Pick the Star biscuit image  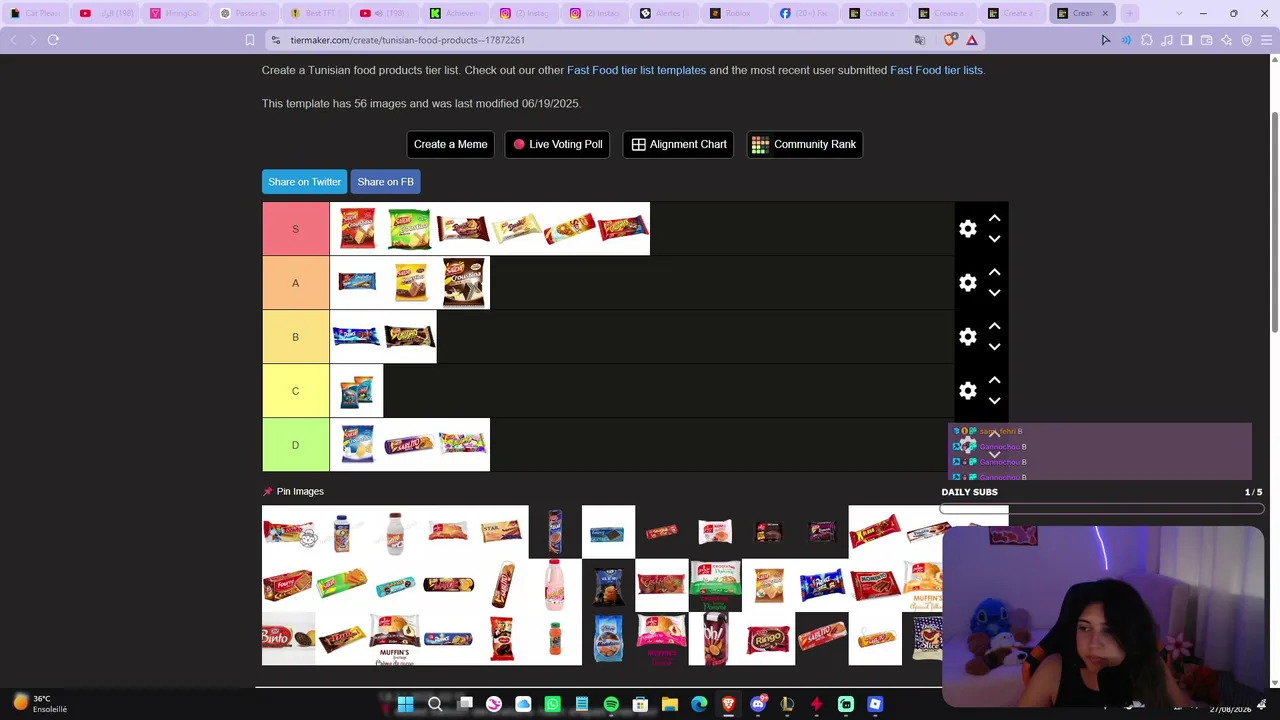(x=501, y=531)
